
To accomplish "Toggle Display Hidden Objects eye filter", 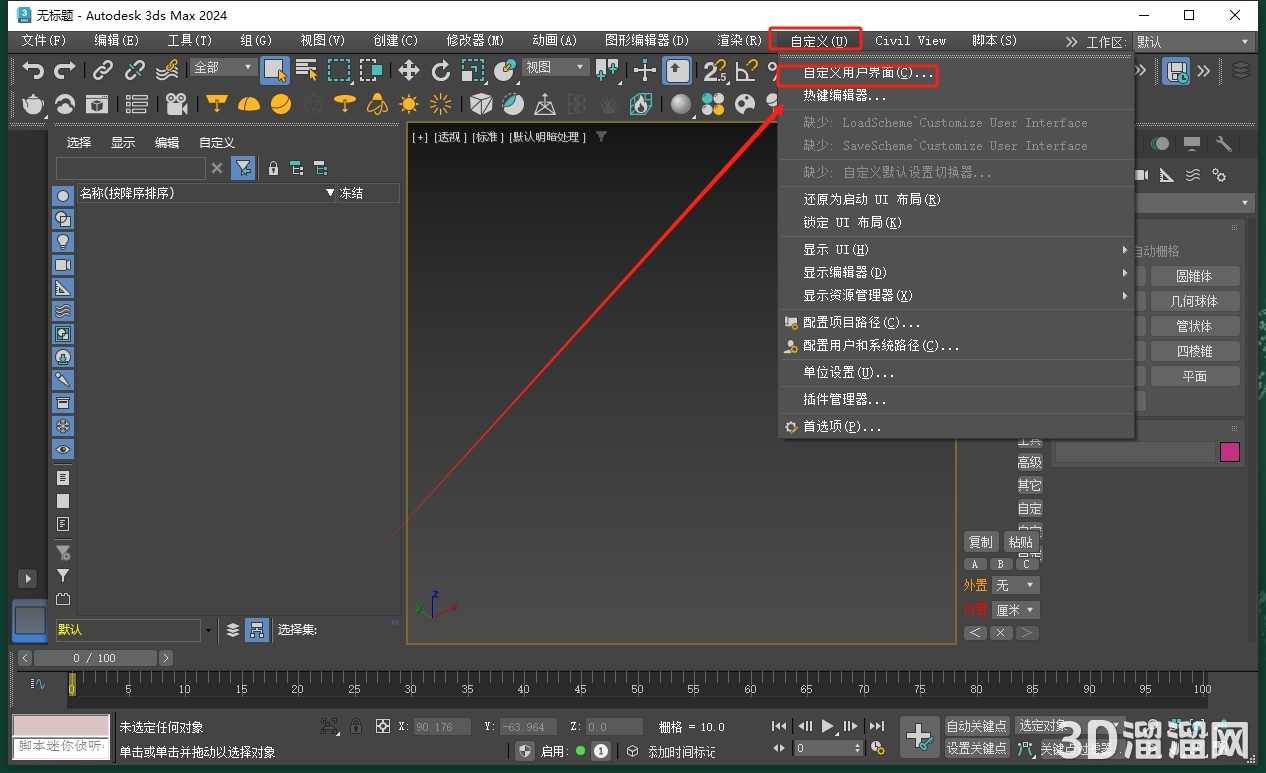I will 63,449.
